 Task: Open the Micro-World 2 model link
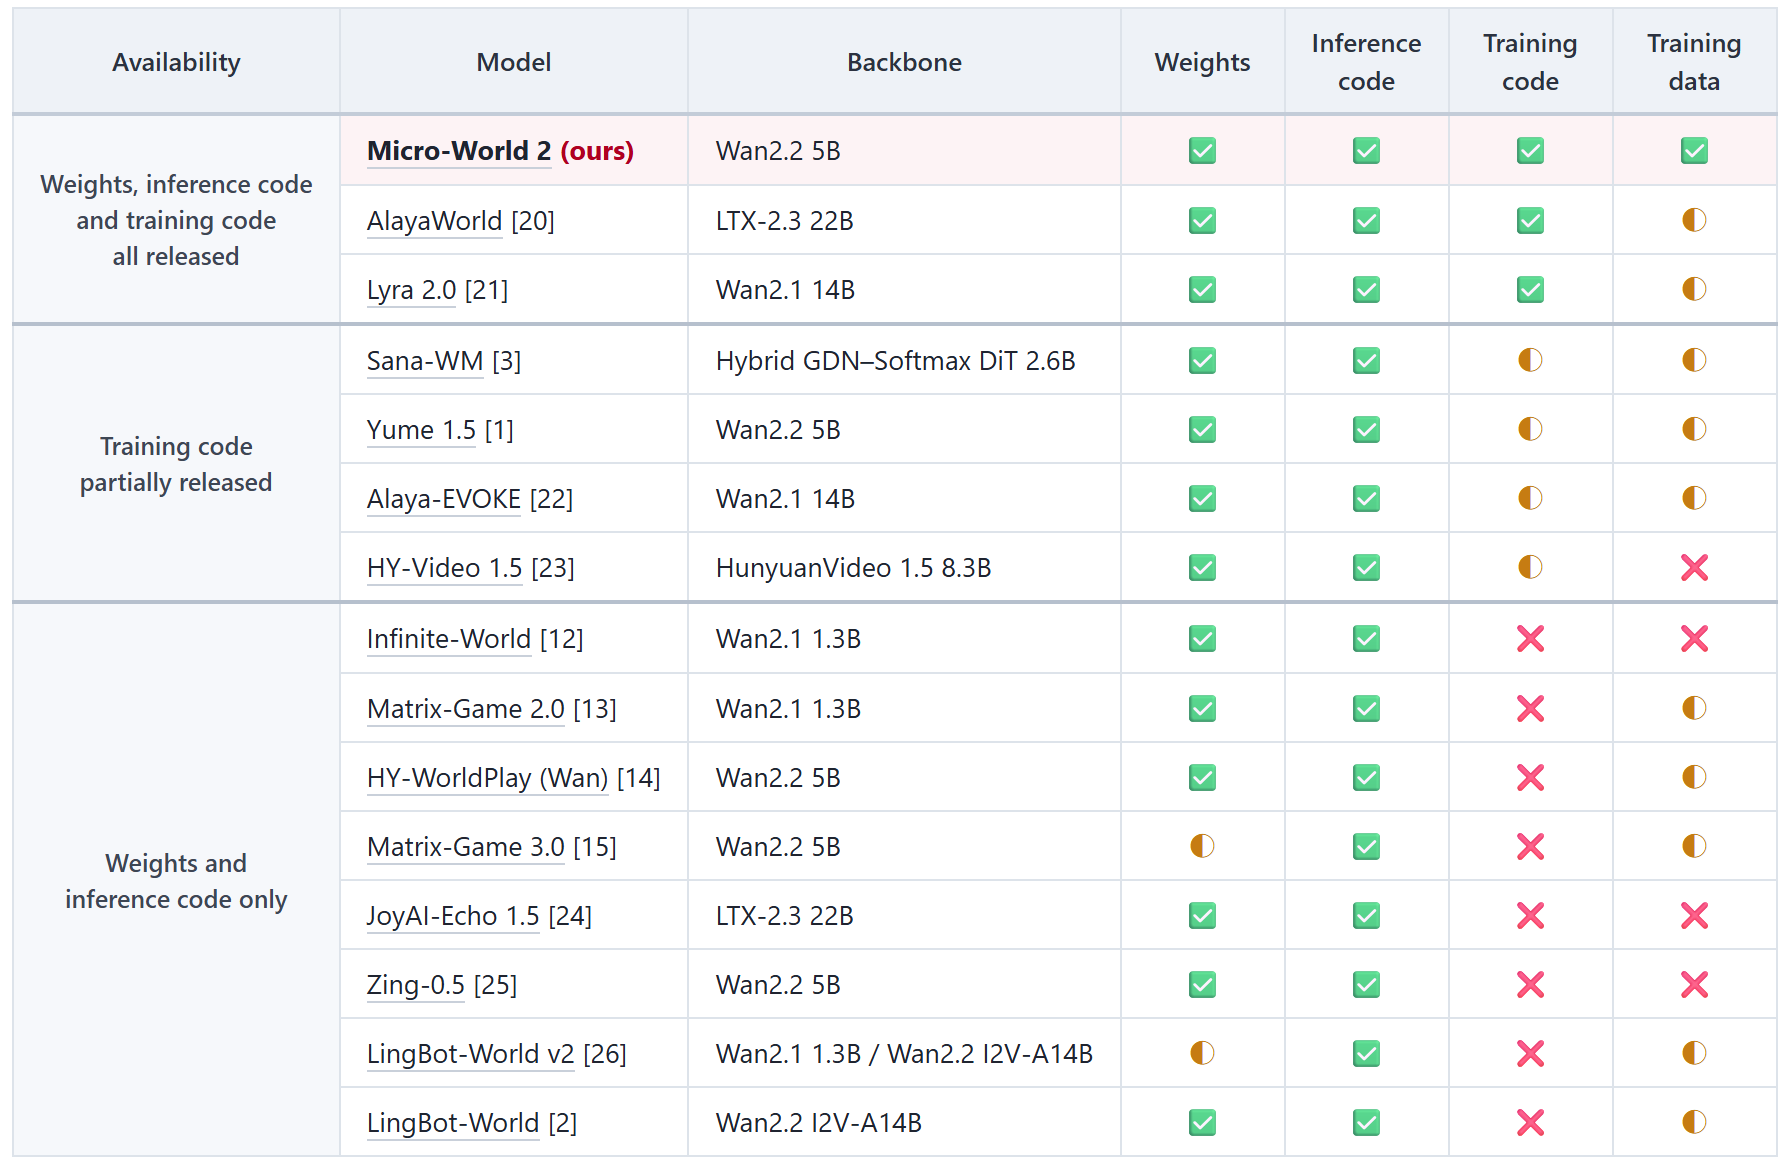[x=459, y=151]
